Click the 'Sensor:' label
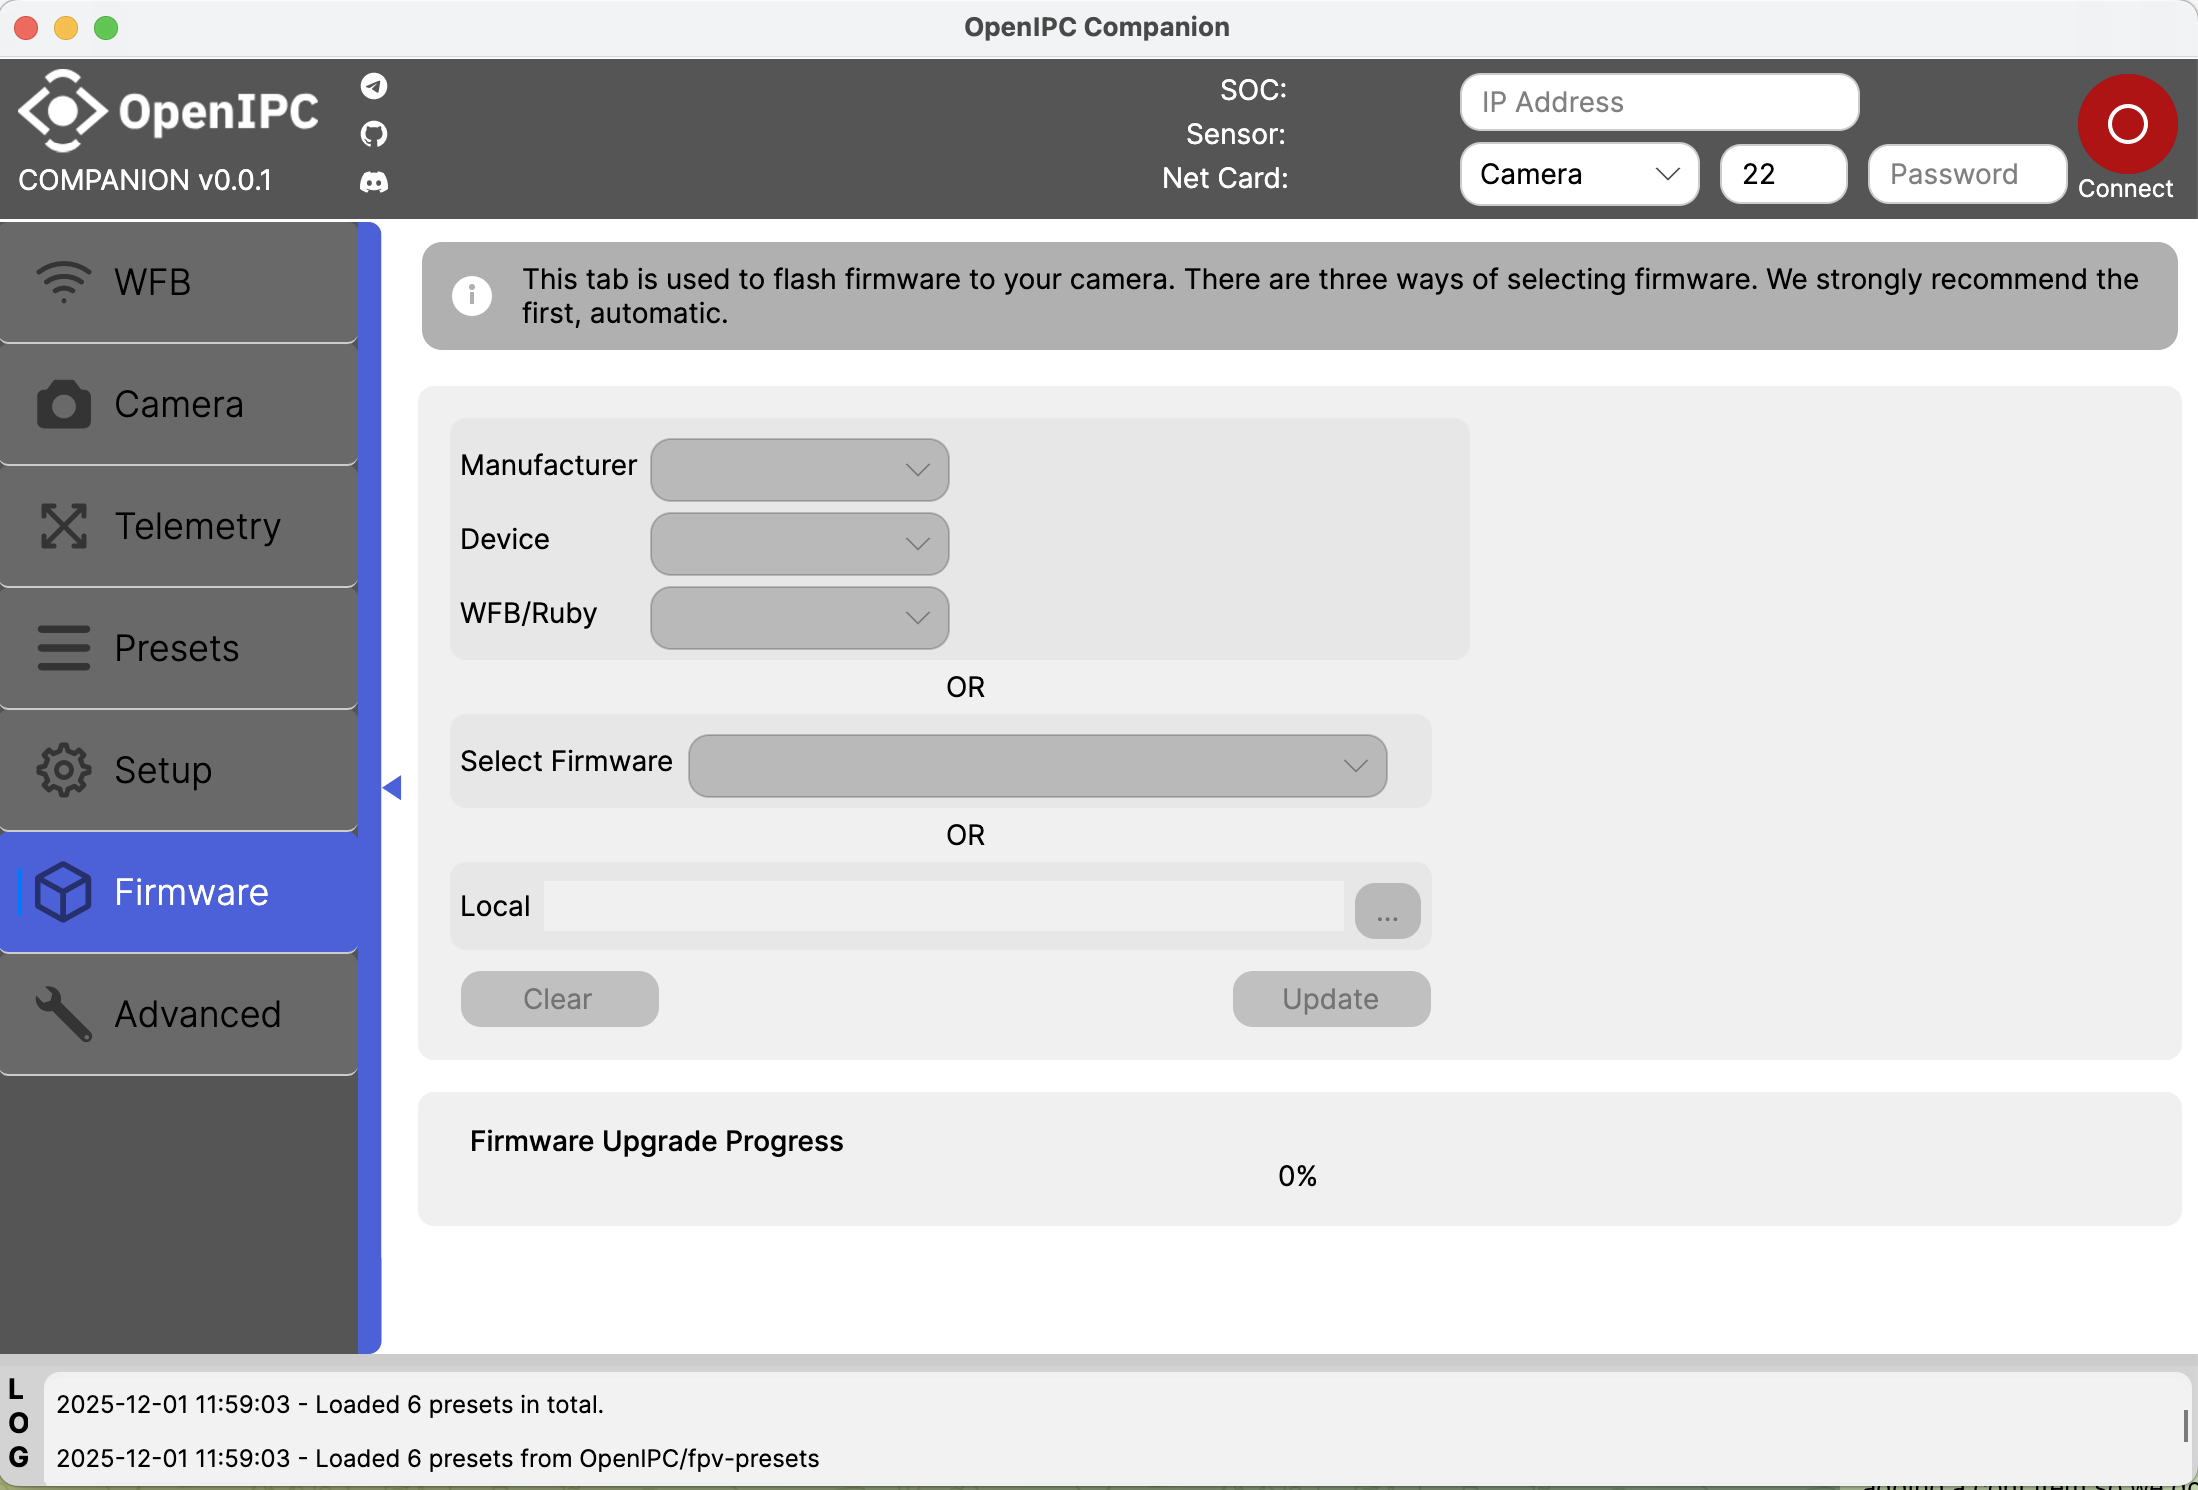The image size is (2198, 1490). (x=1236, y=134)
